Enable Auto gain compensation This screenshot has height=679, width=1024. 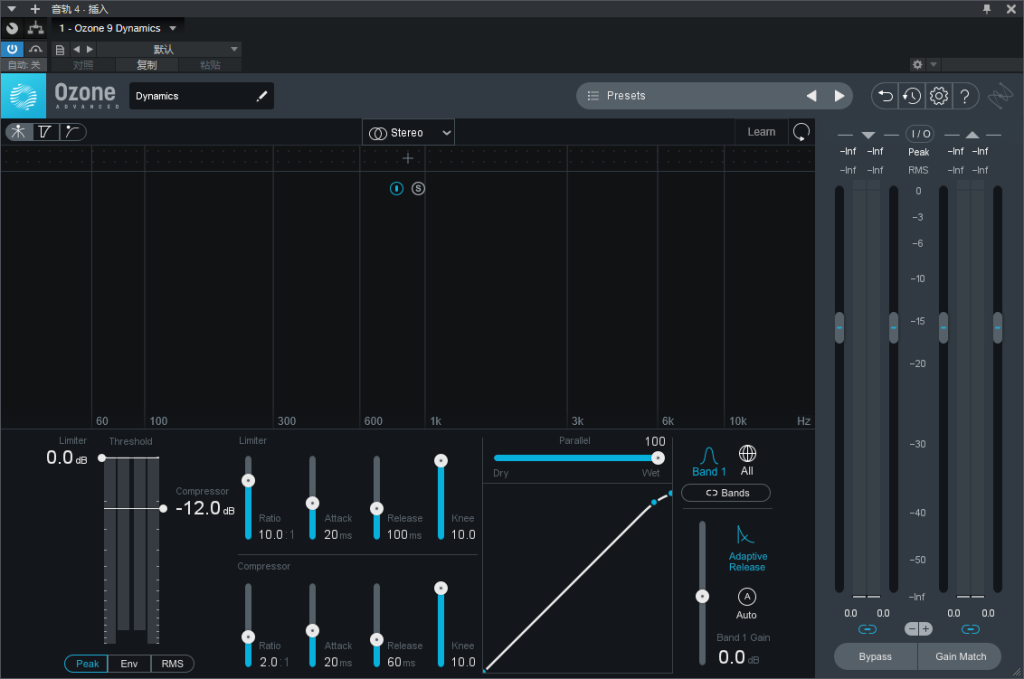click(x=746, y=597)
